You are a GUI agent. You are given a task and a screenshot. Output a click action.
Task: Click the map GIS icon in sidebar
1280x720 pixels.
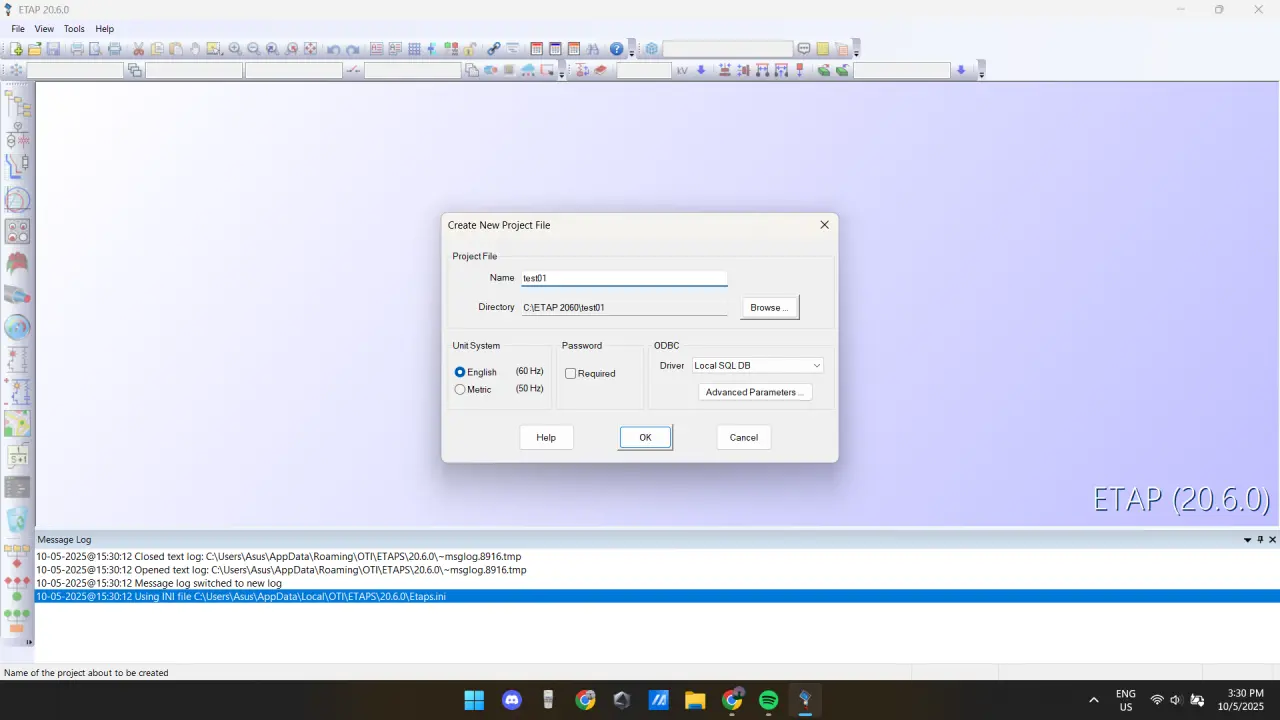[x=17, y=423]
